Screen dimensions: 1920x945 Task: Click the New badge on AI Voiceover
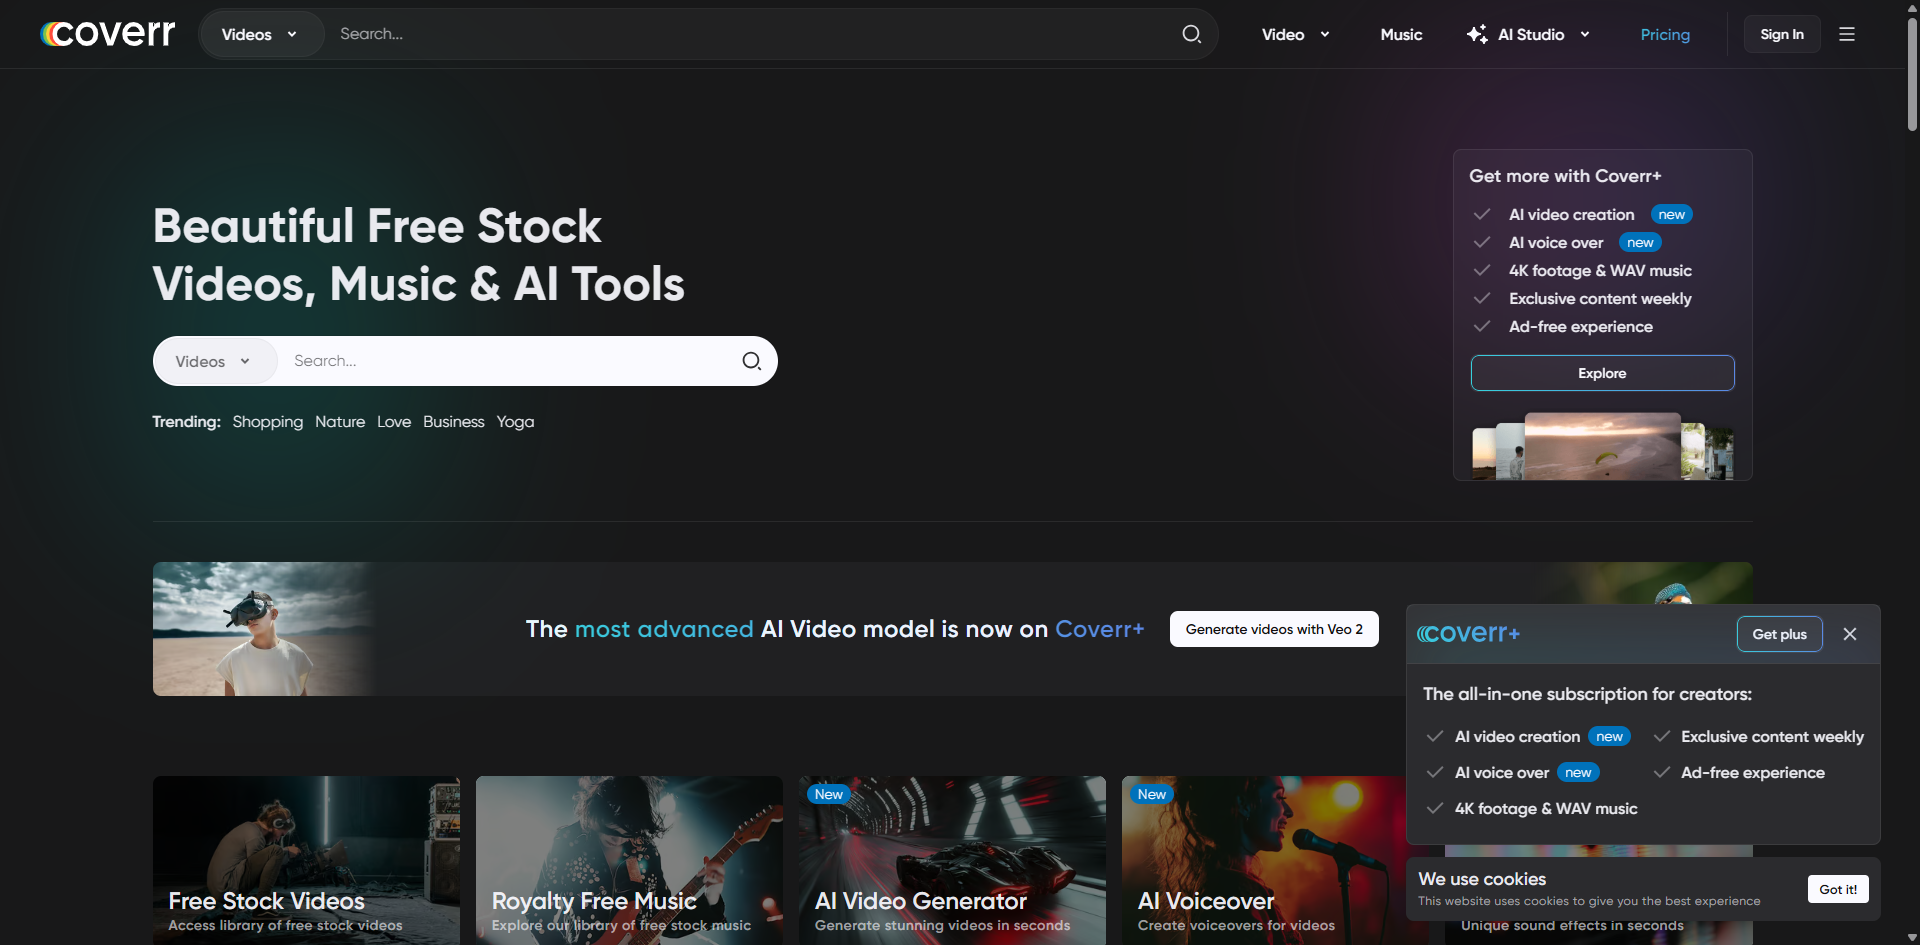(x=1151, y=794)
